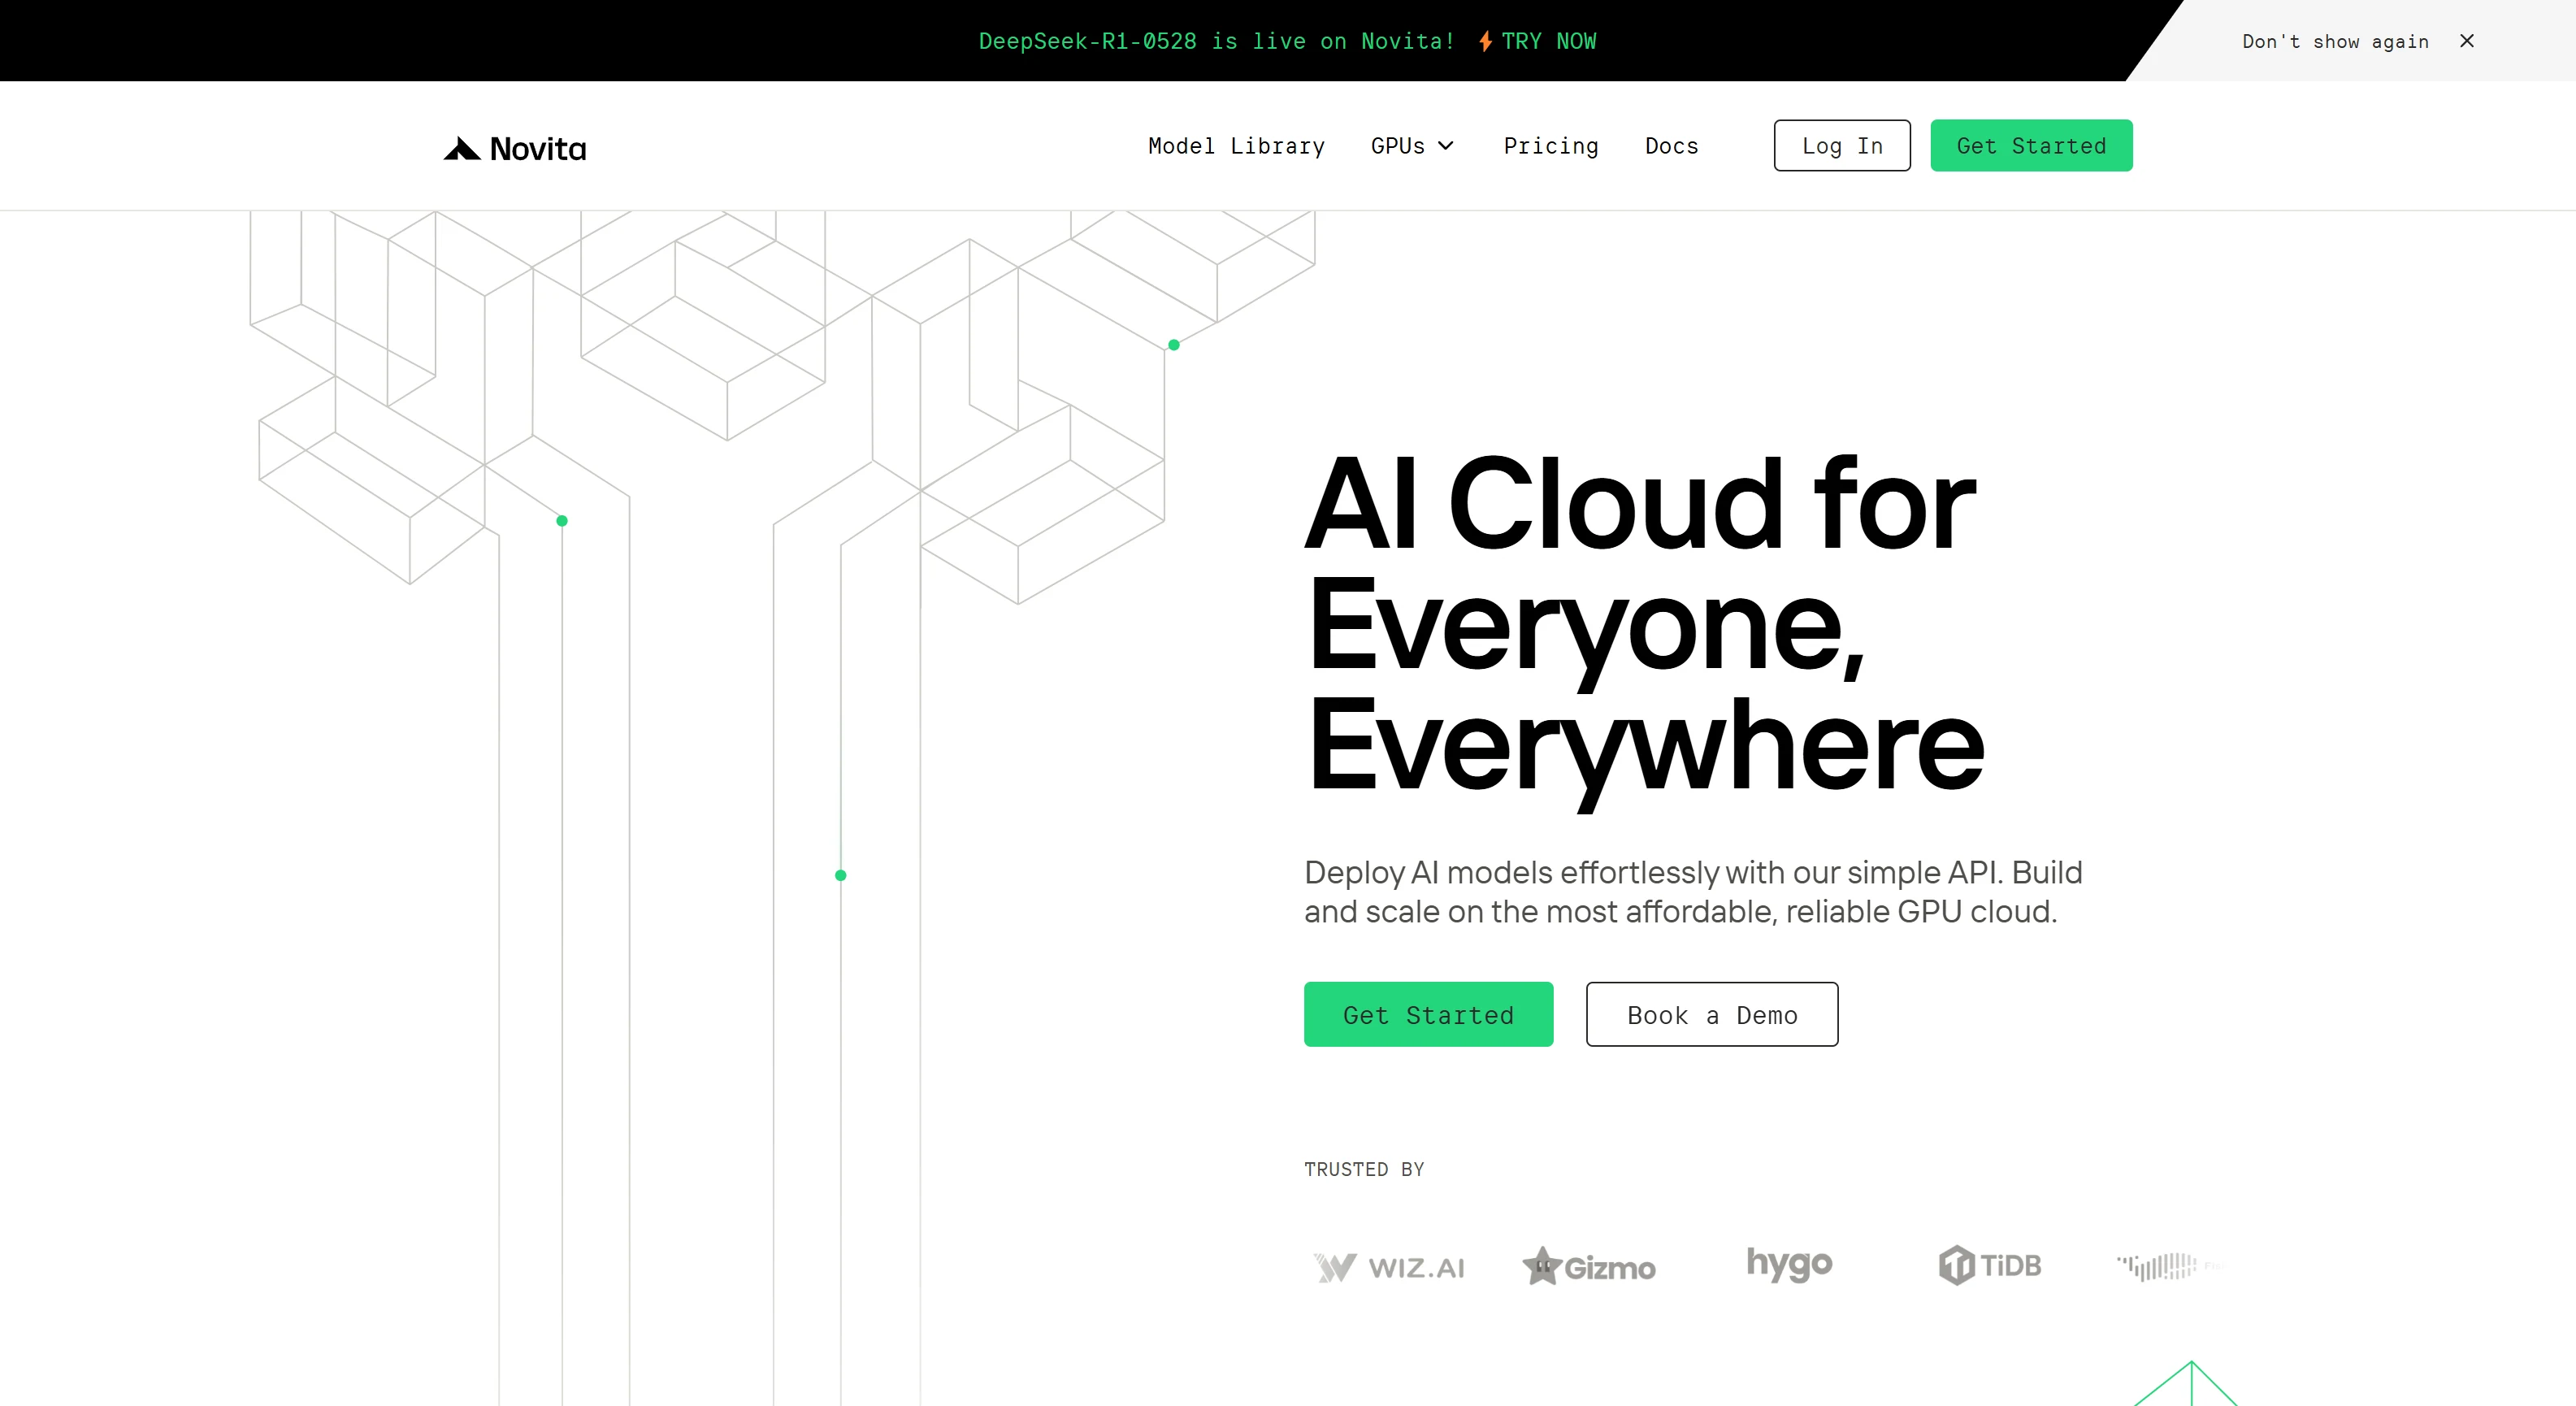2576x1406 pixels.
Task: Click the Novita logo
Action: point(515,149)
